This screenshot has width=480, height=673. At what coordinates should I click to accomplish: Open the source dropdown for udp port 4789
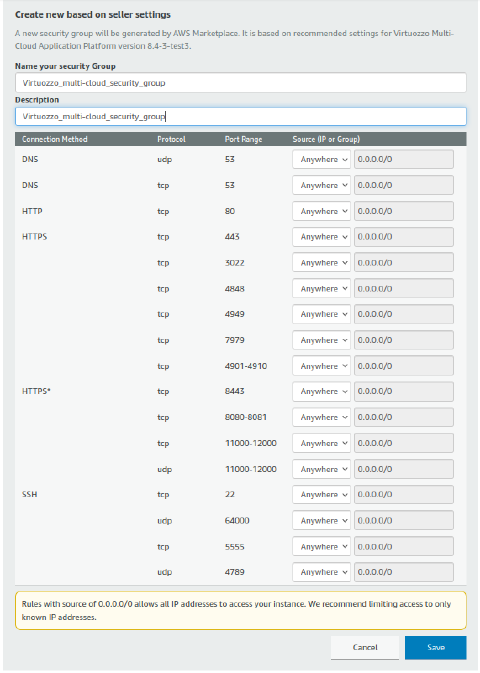322,572
